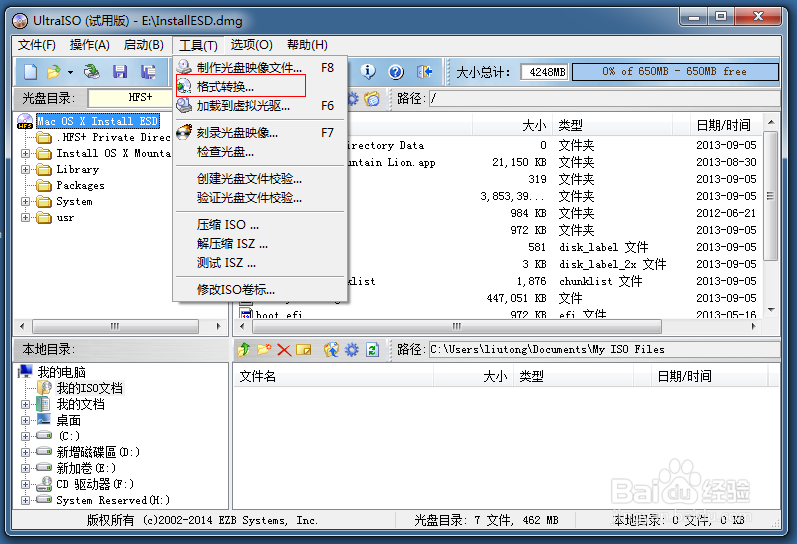797x544 pixels.
Task: Expand the System folder node
Action: pos(25,201)
